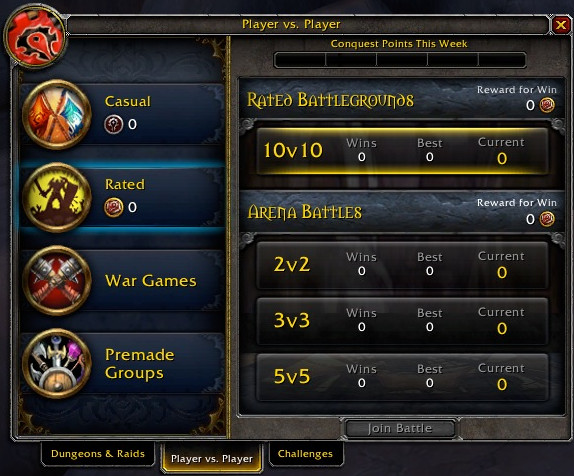574x476 pixels.
Task: Select the 5v5 arena bracket
Action: (x=402, y=377)
